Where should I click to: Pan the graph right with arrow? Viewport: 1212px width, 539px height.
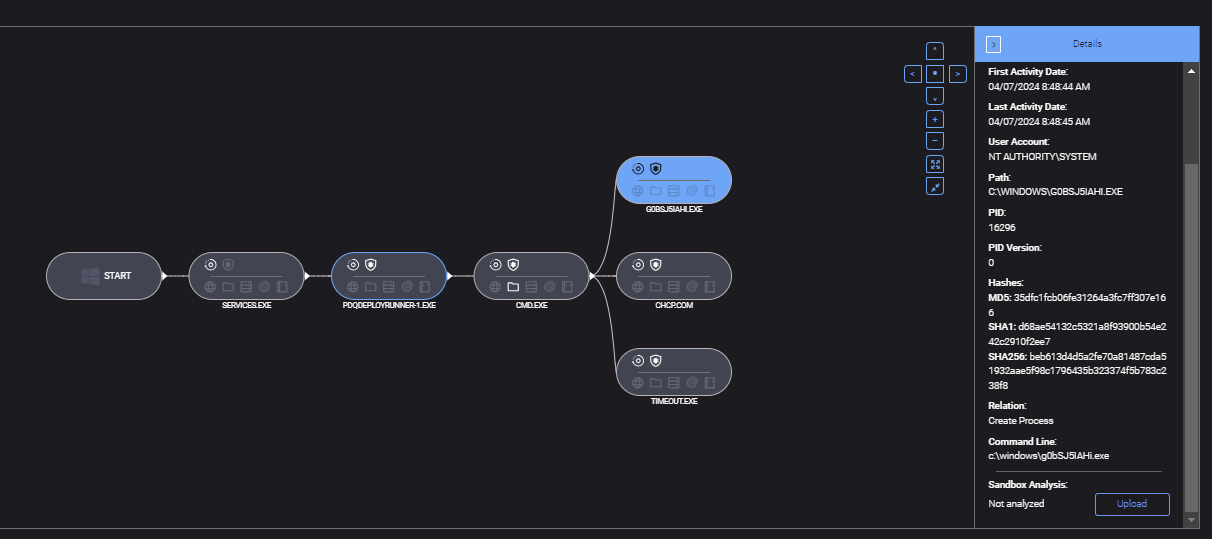pos(958,73)
